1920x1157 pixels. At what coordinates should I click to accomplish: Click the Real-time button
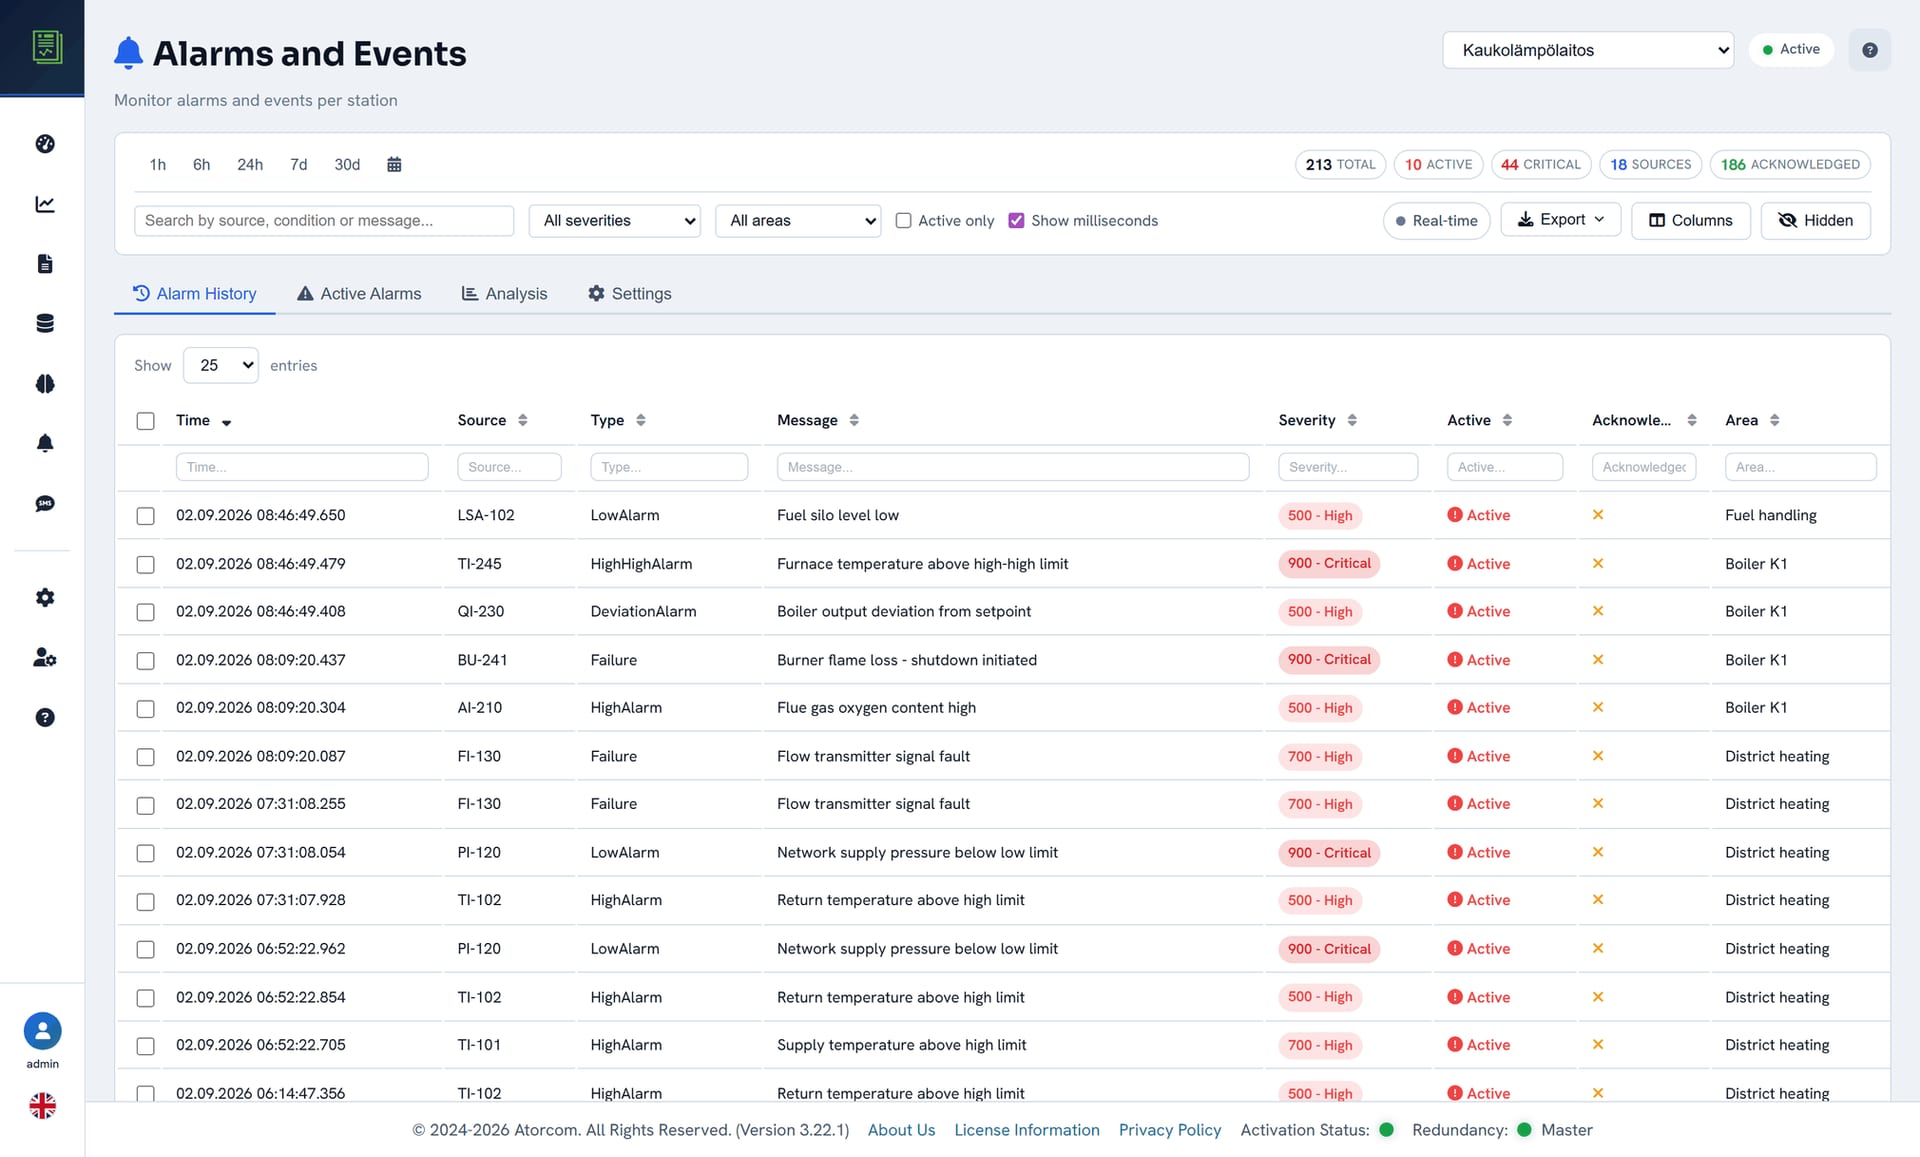[x=1436, y=220]
